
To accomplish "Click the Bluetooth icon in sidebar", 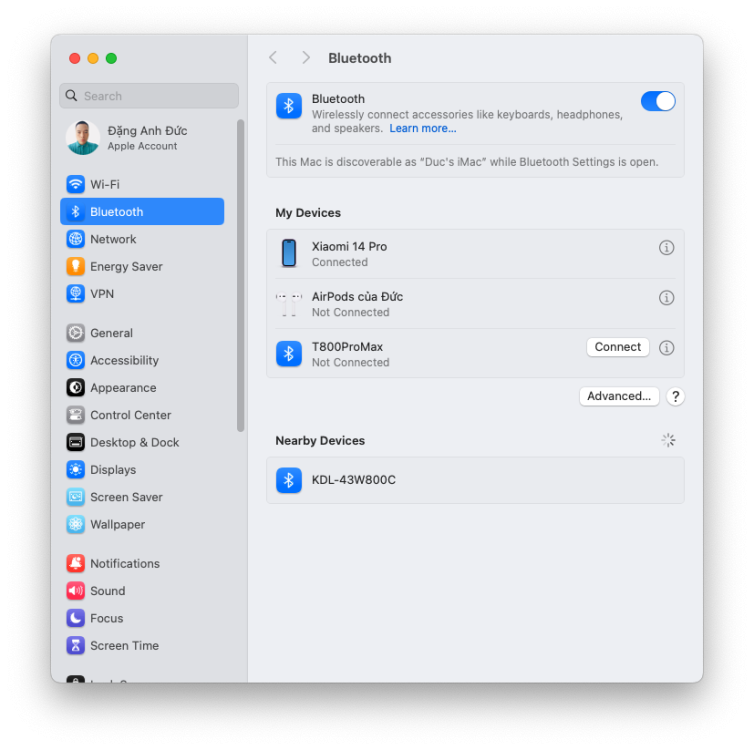I will (75, 212).
